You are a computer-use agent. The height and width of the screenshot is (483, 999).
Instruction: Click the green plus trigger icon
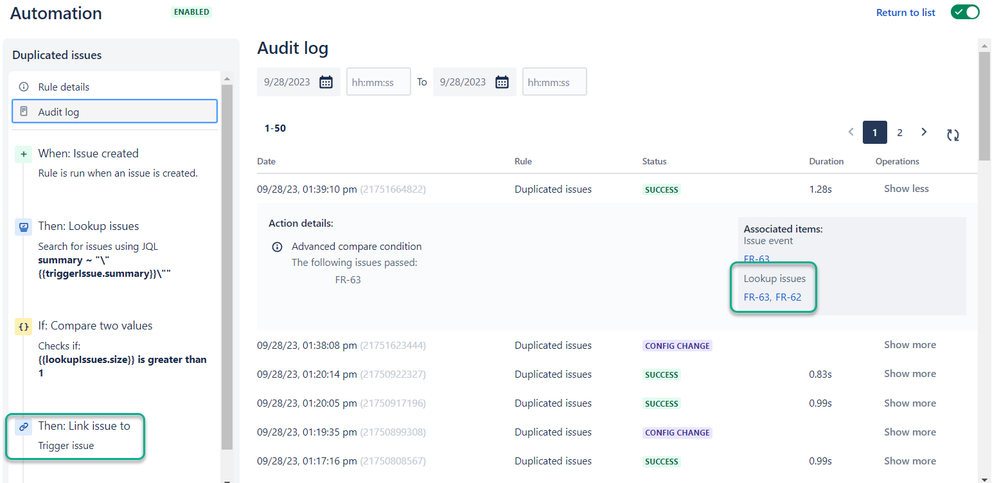(x=23, y=154)
